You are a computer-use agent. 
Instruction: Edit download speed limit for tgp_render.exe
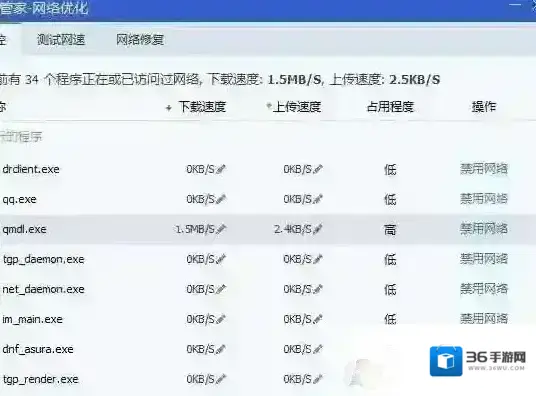(x=221, y=379)
